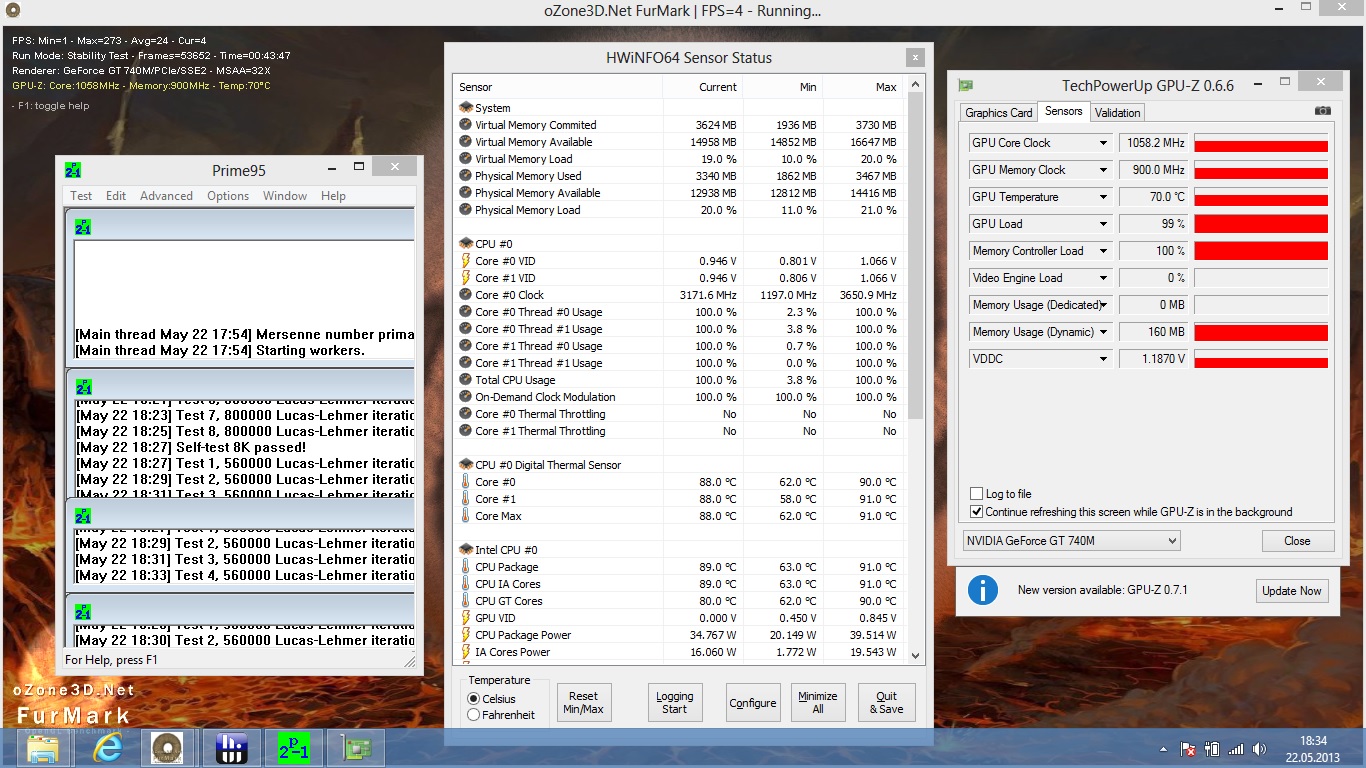Click the CPU #0 Digital Thermal Sensor group icon
1366x768 pixels.
pos(466,465)
